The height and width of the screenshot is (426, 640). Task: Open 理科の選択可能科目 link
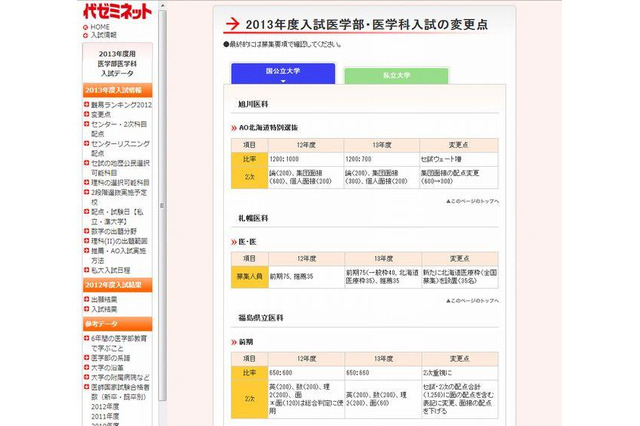tap(120, 182)
